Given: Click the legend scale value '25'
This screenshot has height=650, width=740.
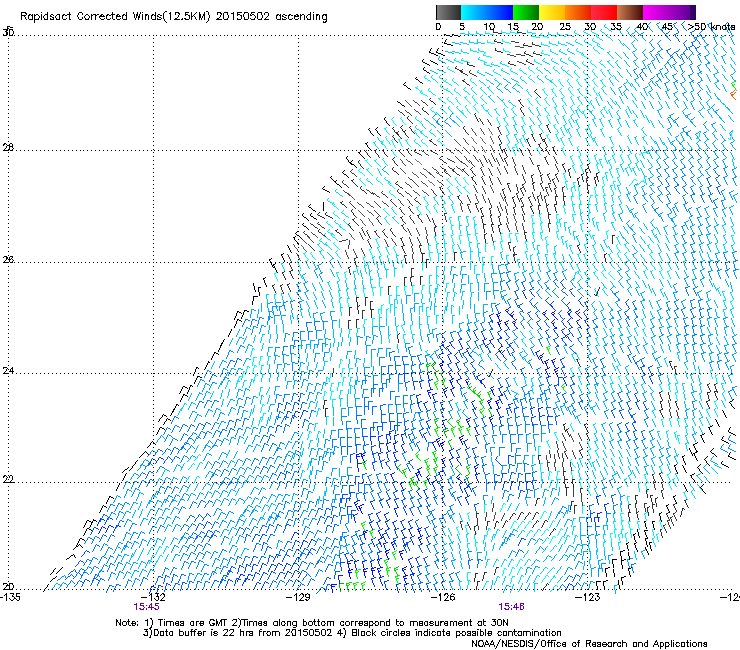Looking at the screenshot, I should pyautogui.click(x=564, y=27).
